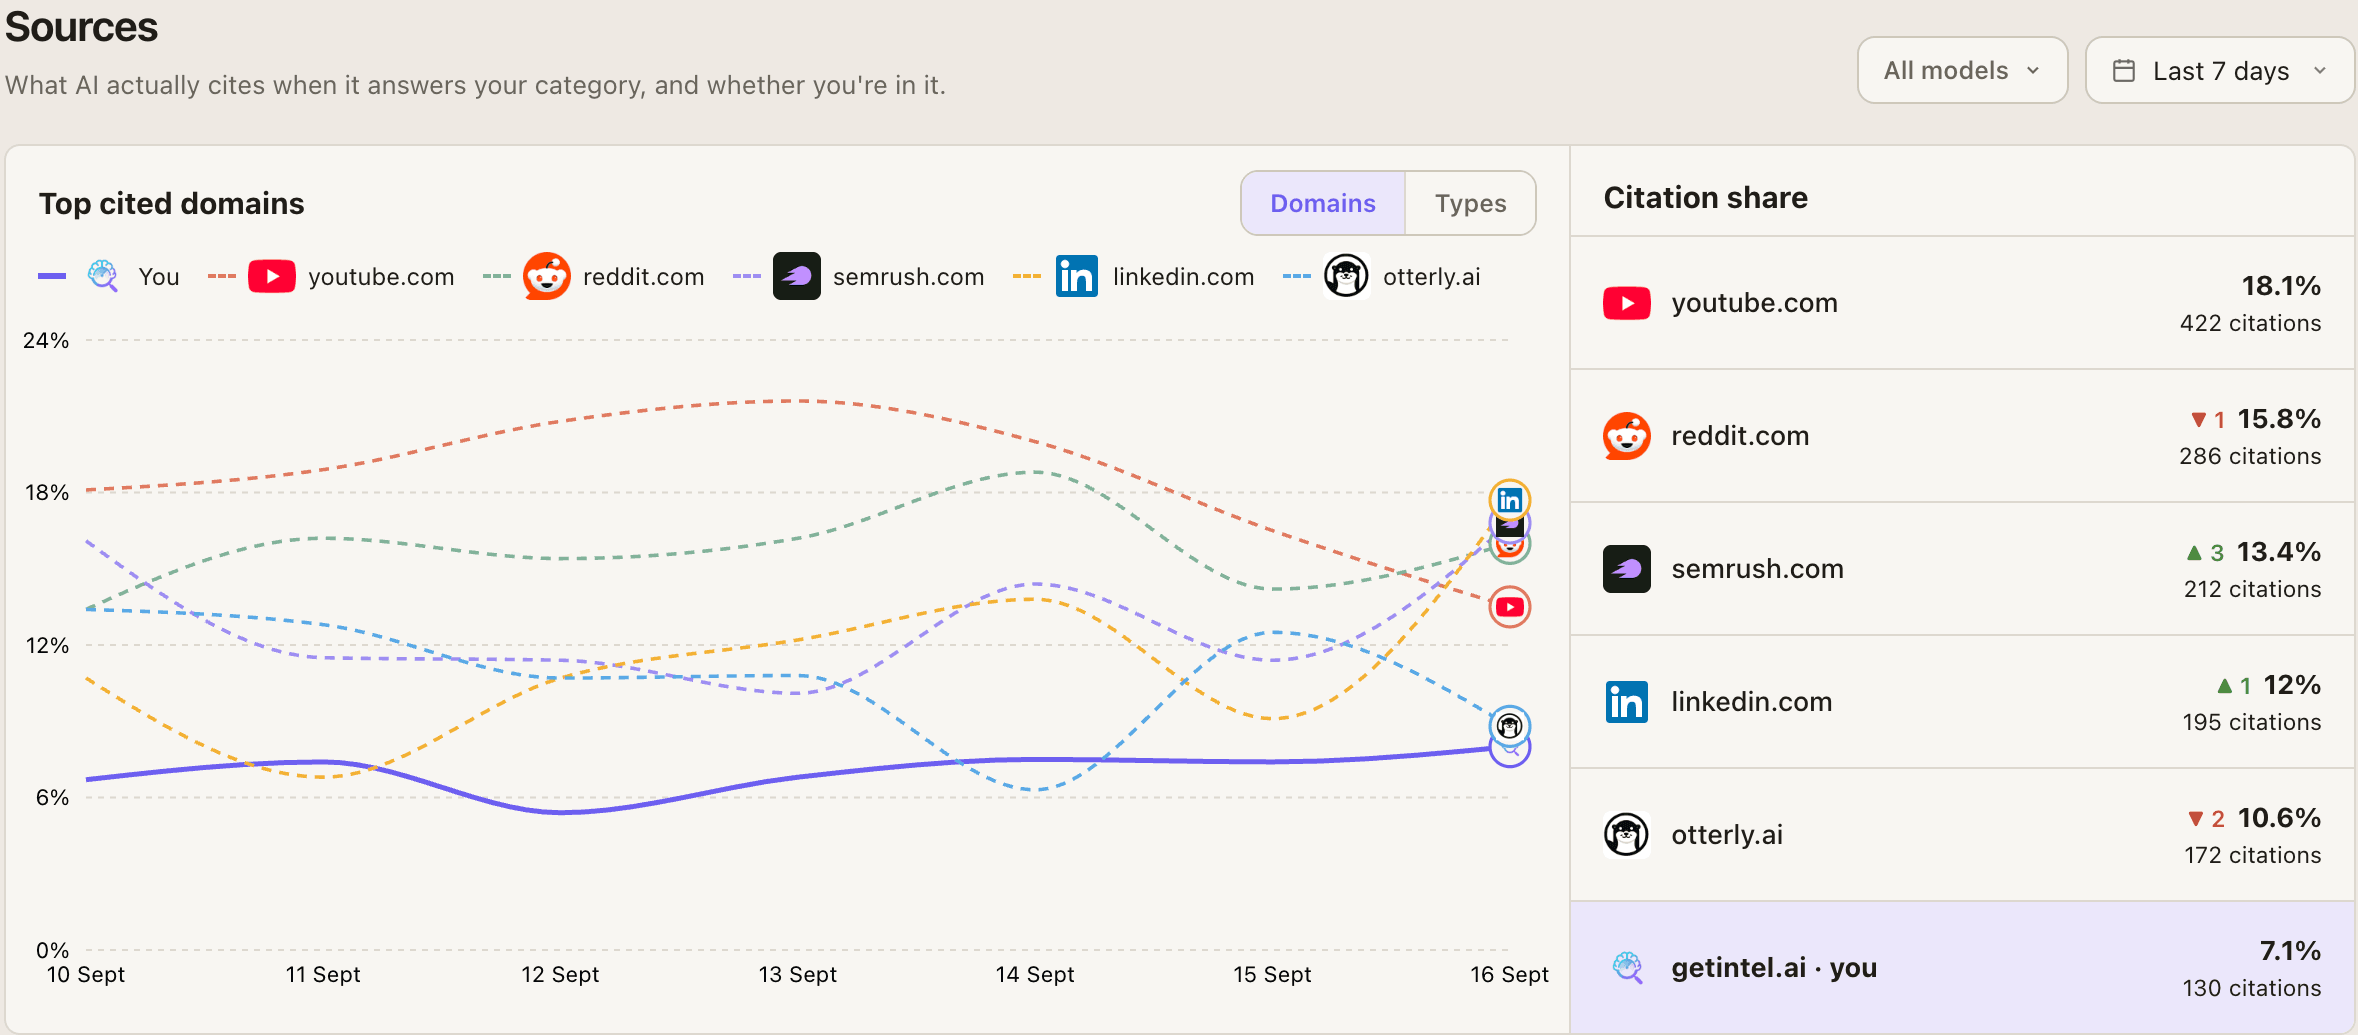This screenshot has width=2358, height=1035.
Task: Click the 18.1% share value
Action: pos(2281,286)
